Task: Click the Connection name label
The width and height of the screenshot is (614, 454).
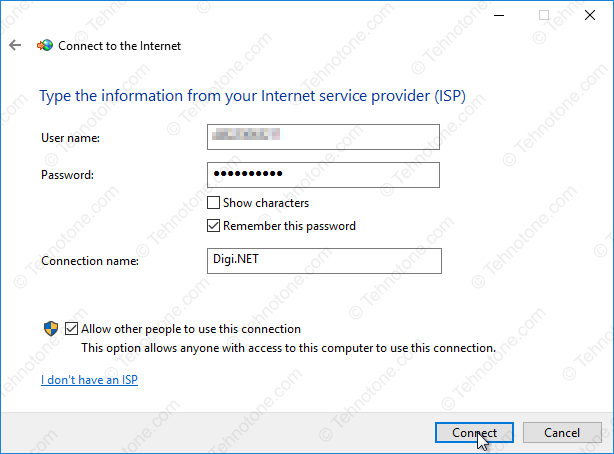Action: point(90,261)
